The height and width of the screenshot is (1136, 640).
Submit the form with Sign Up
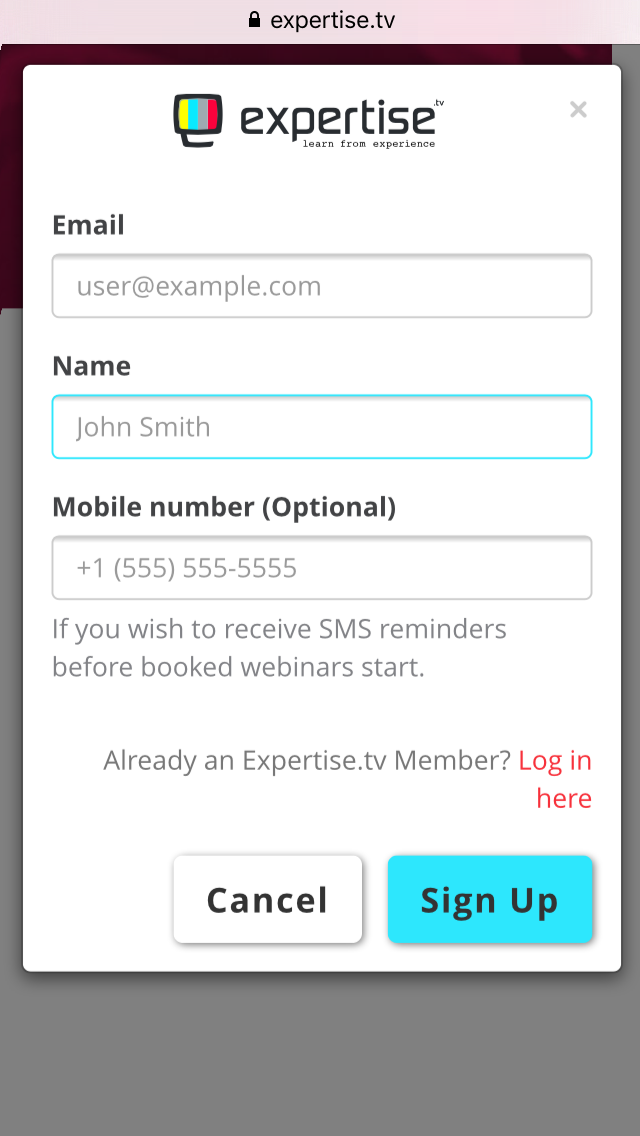pos(489,900)
